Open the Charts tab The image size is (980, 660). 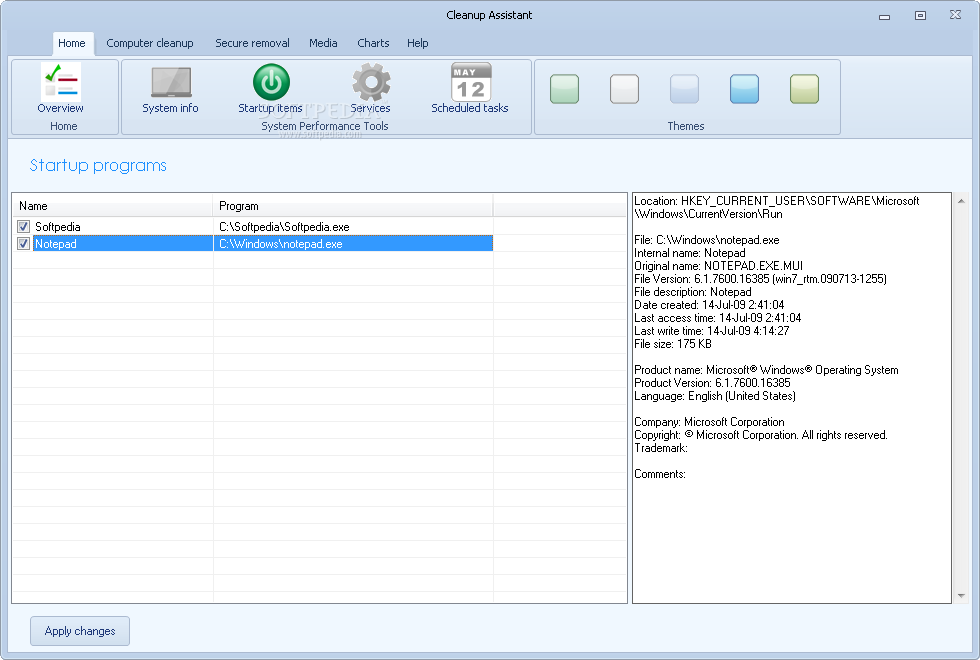coord(373,43)
